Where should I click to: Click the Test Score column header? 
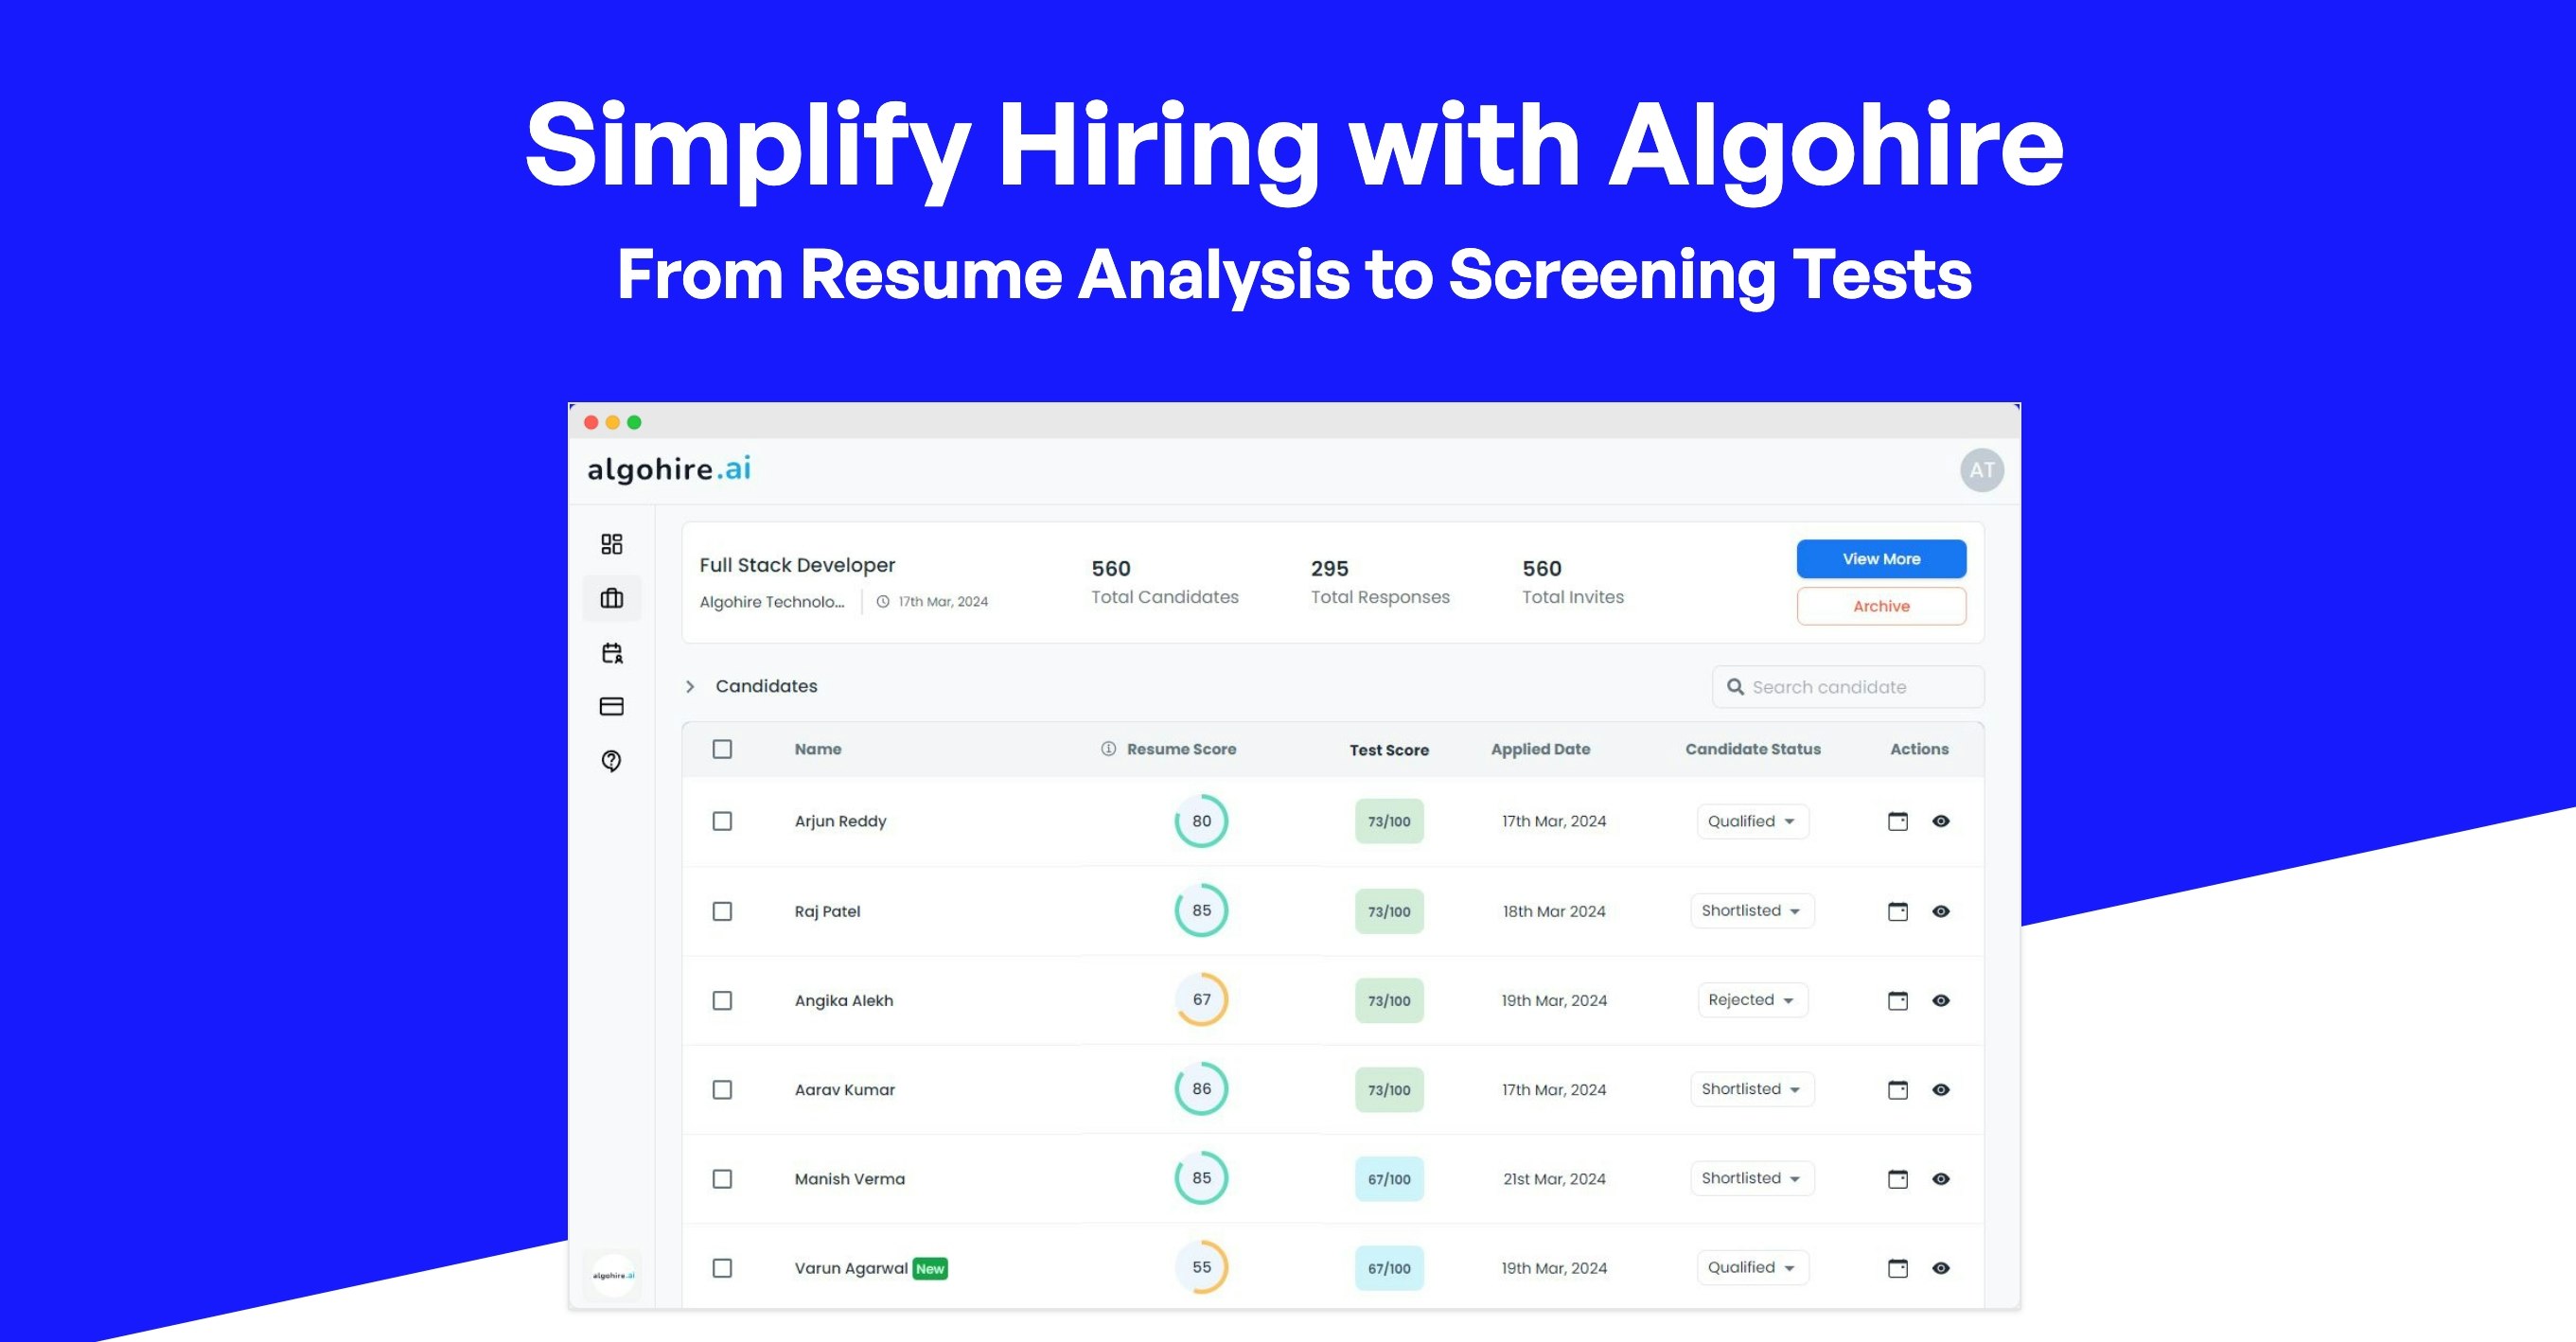click(x=1388, y=750)
